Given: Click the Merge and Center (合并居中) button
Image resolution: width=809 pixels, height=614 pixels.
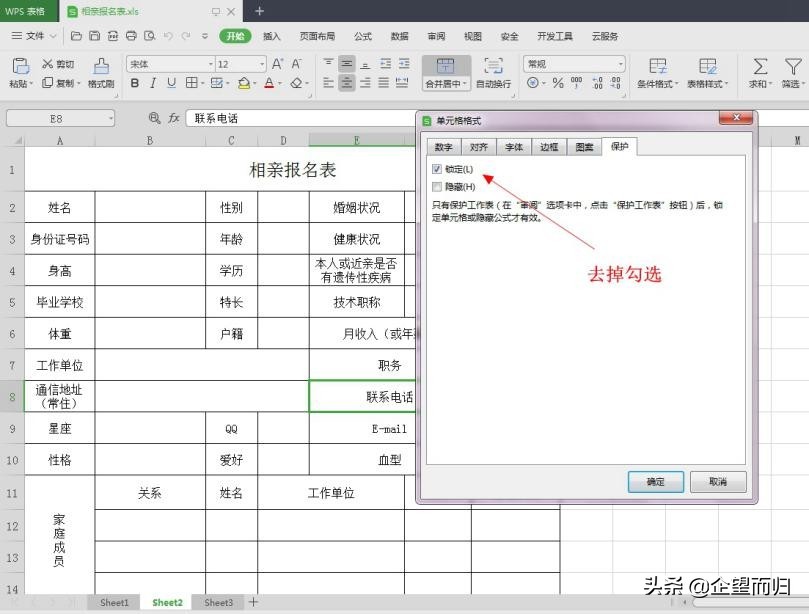Looking at the screenshot, I should pyautogui.click(x=446, y=73).
